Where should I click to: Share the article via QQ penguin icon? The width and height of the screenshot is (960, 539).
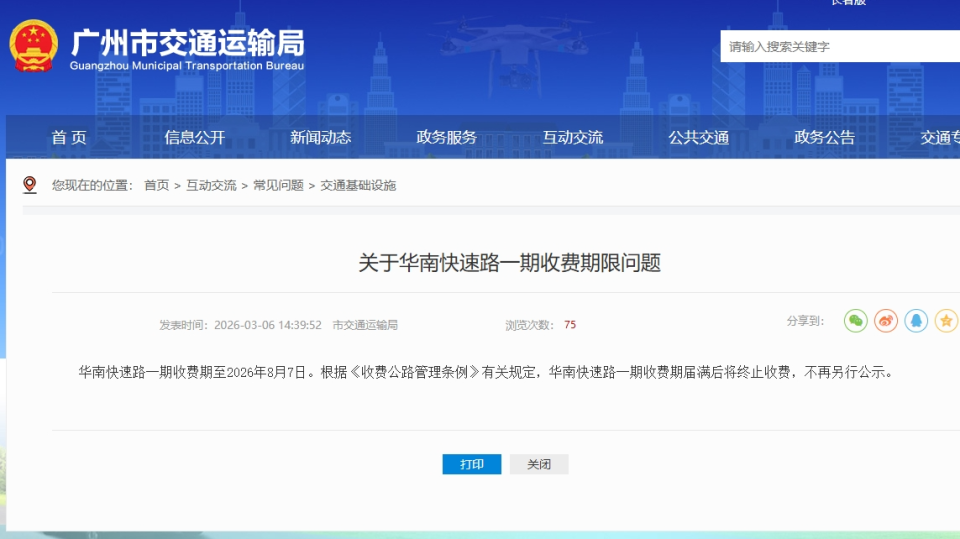point(916,321)
